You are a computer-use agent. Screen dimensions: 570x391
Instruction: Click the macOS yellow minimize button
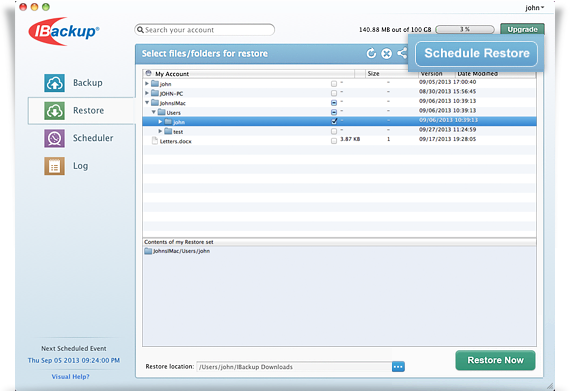(x=35, y=7)
